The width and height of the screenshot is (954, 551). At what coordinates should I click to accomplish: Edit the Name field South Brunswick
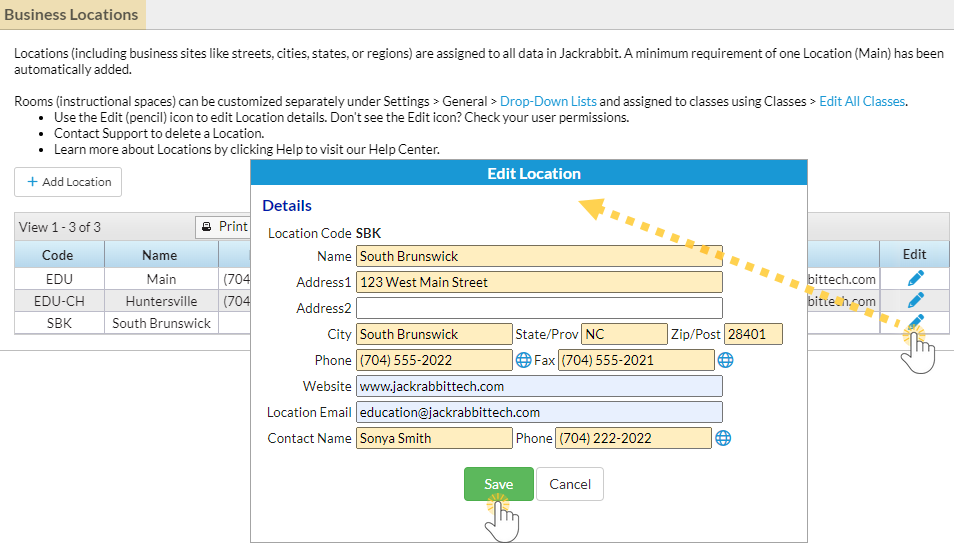539,256
